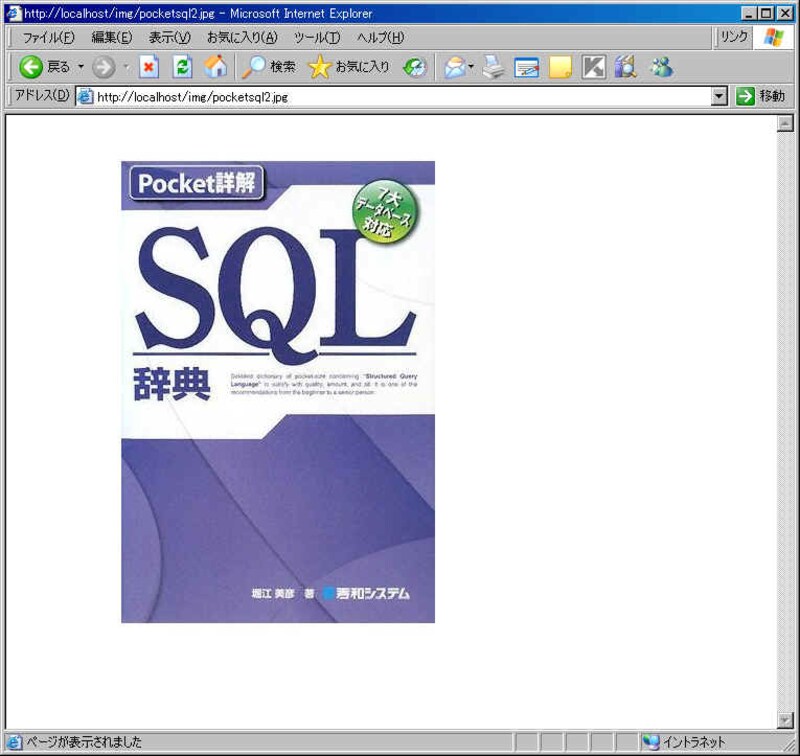The image size is (800, 756).
Task: Expand the address bar URL dropdown
Action: tap(719, 96)
